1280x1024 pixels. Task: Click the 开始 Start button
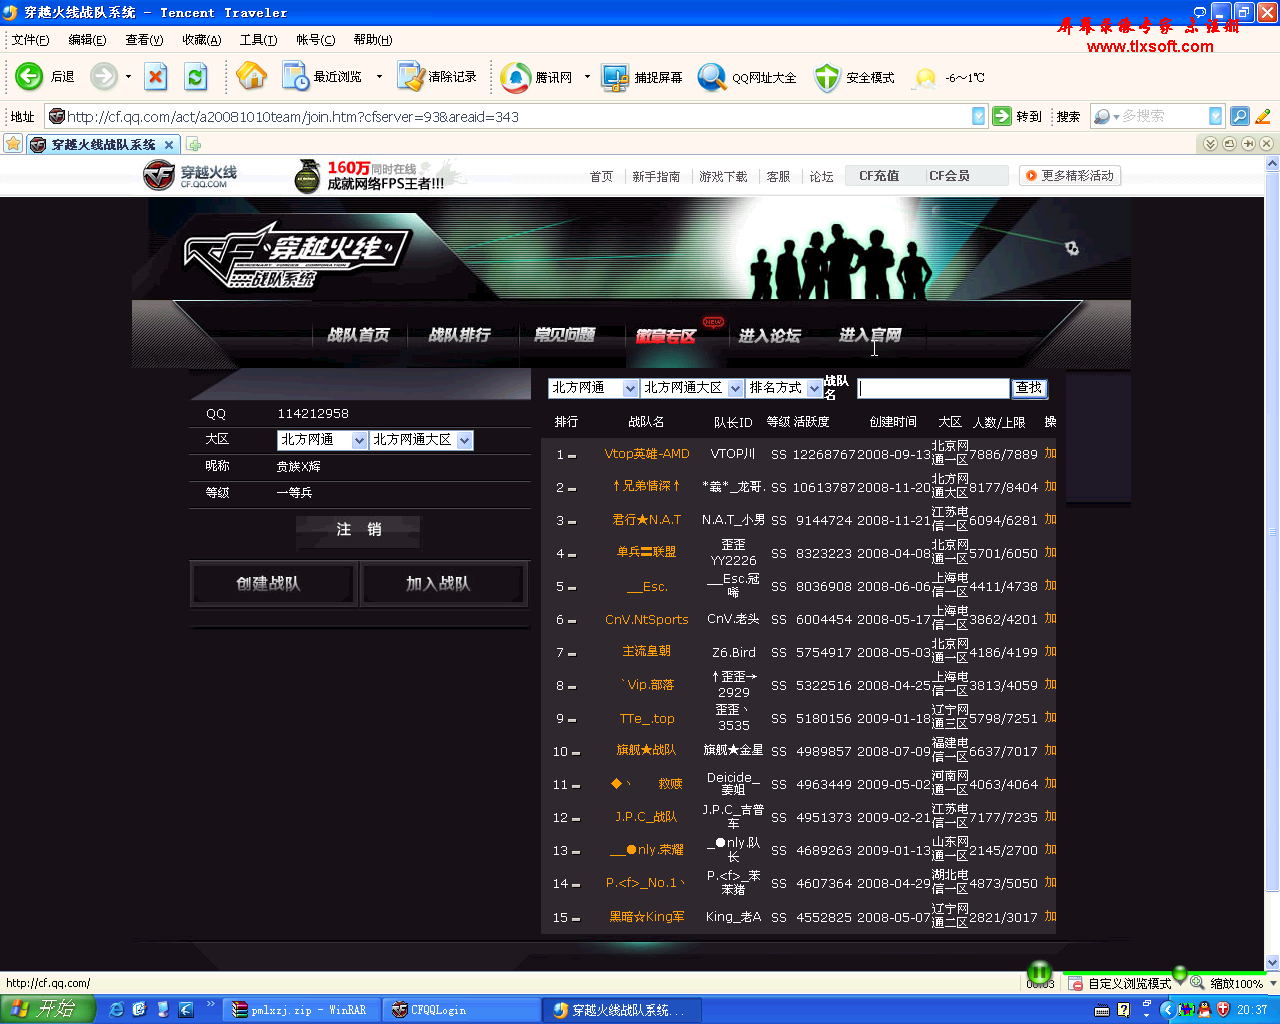(x=47, y=1009)
